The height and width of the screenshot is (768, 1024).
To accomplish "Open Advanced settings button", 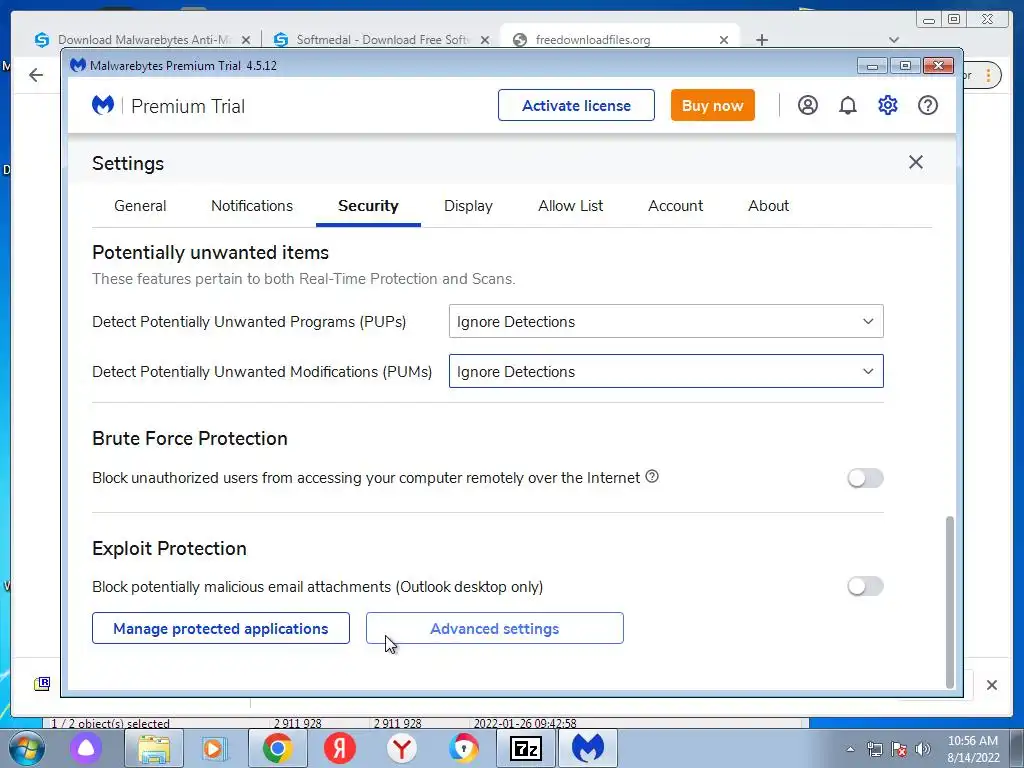I will coord(494,628).
